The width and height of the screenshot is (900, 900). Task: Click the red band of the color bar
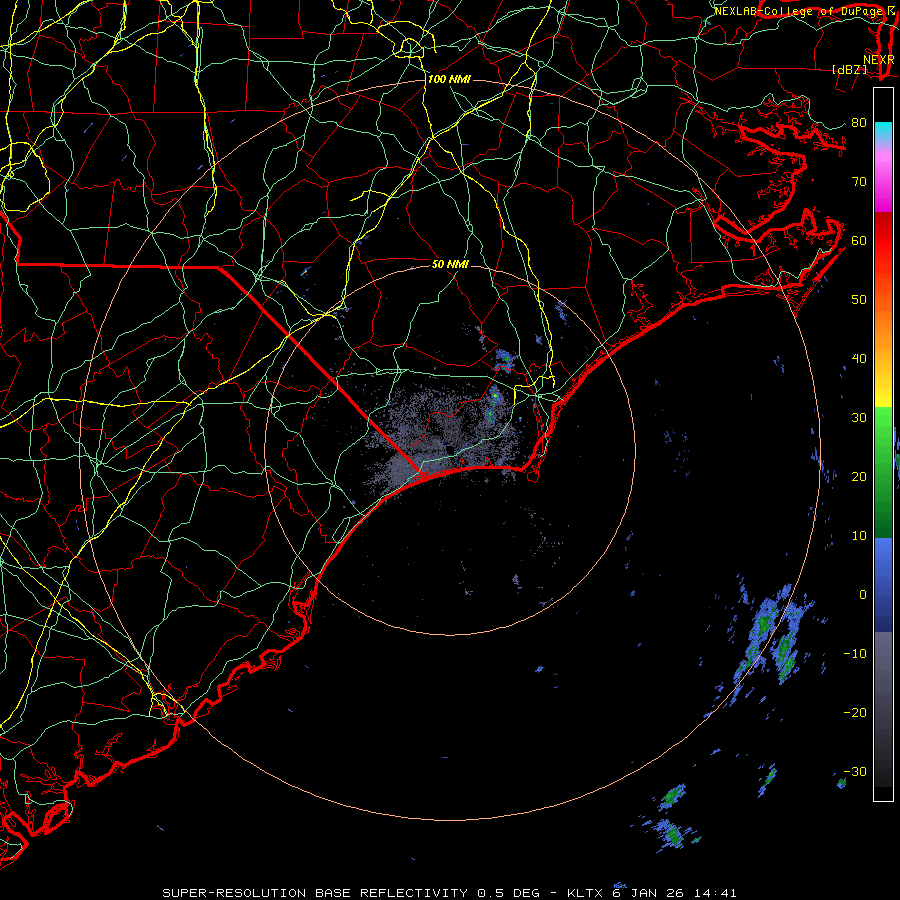tap(883, 241)
